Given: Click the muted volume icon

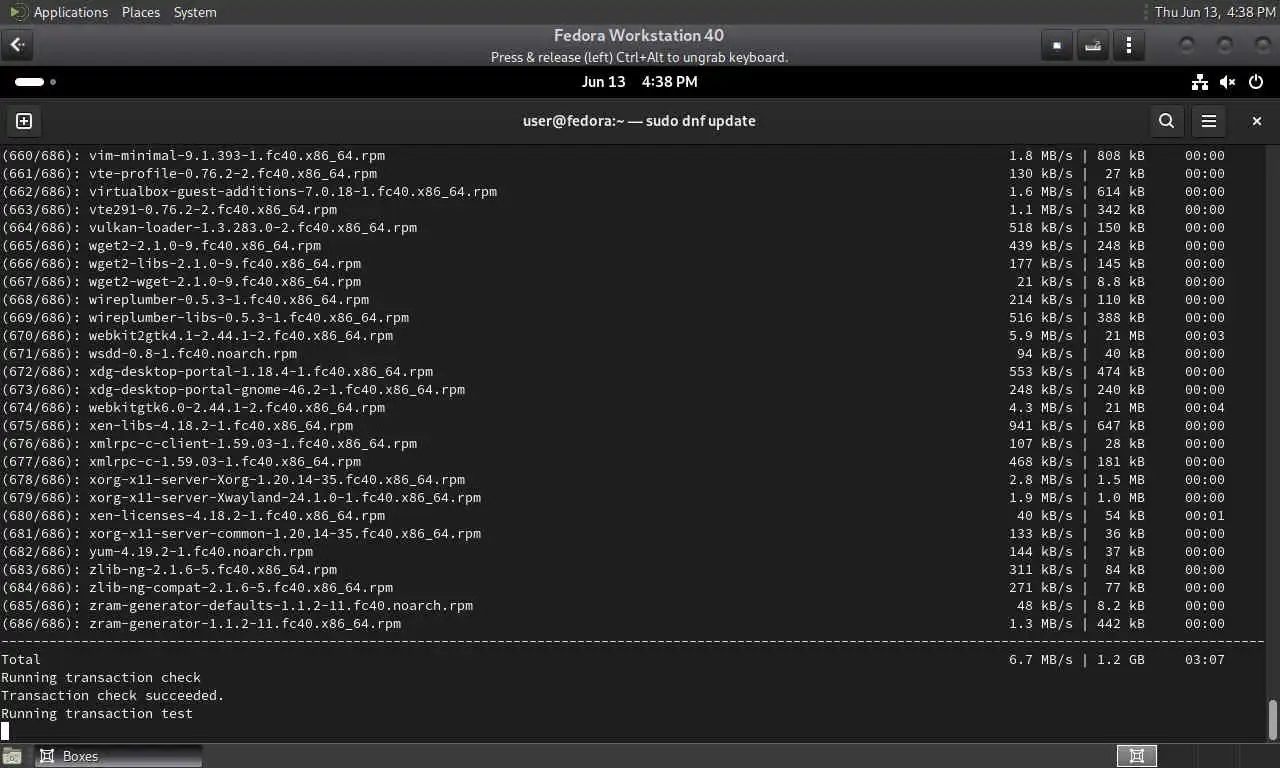Looking at the screenshot, I should [x=1228, y=82].
